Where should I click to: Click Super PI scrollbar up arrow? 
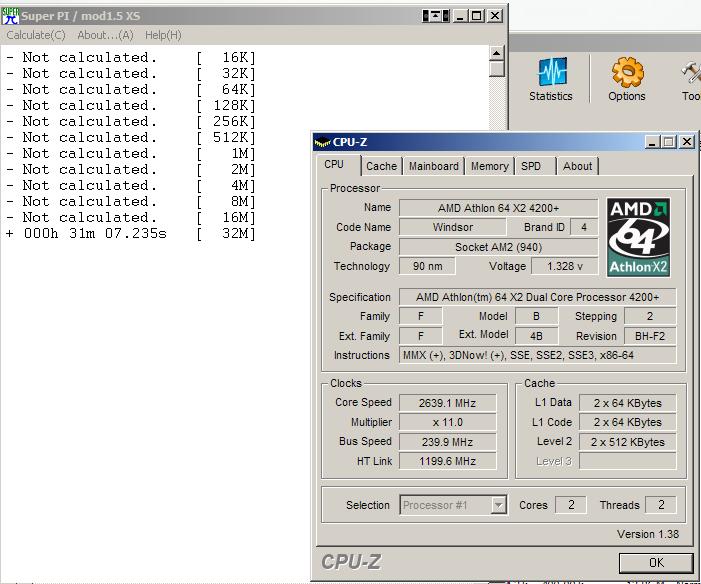coord(497,53)
